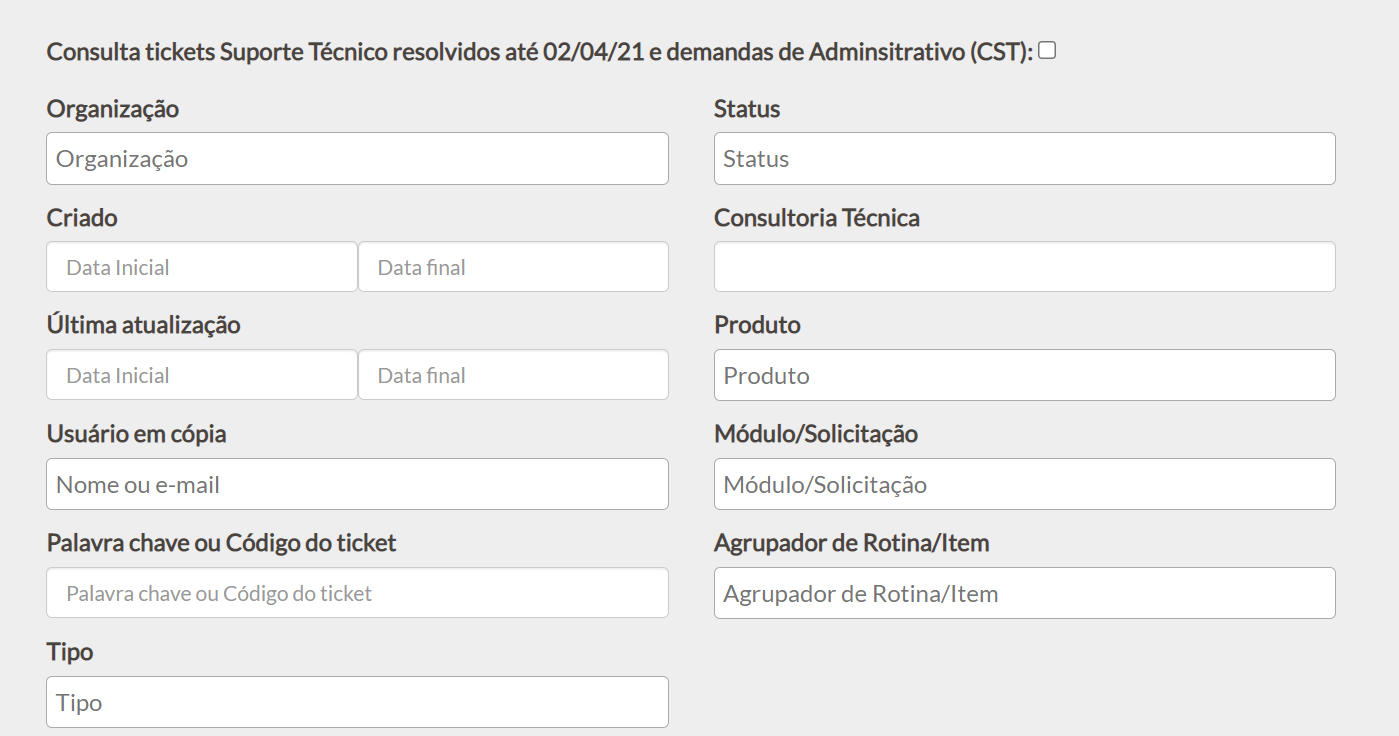The height and width of the screenshot is (736, 1399).
Task: Open the Agrupador de Rotina/Item selector
Action: [x=1023, y=592]
